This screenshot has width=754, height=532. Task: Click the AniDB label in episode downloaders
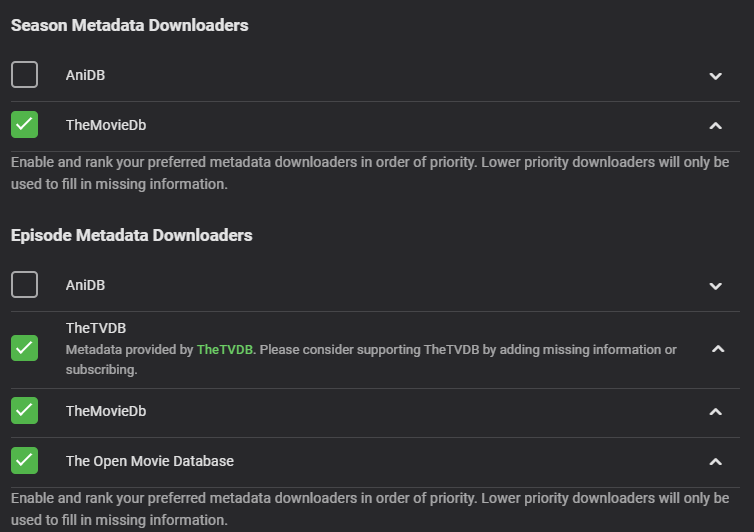pyautogui.click(x=85, y=285)
